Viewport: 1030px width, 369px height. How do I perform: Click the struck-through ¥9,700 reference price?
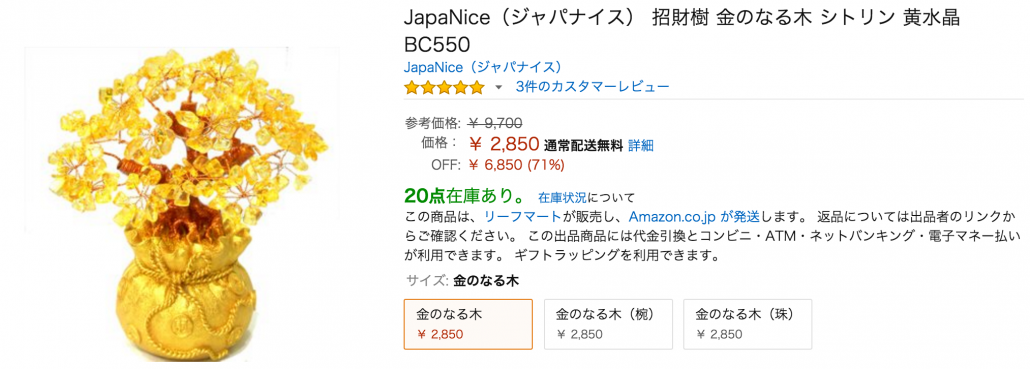pos(495,122)
